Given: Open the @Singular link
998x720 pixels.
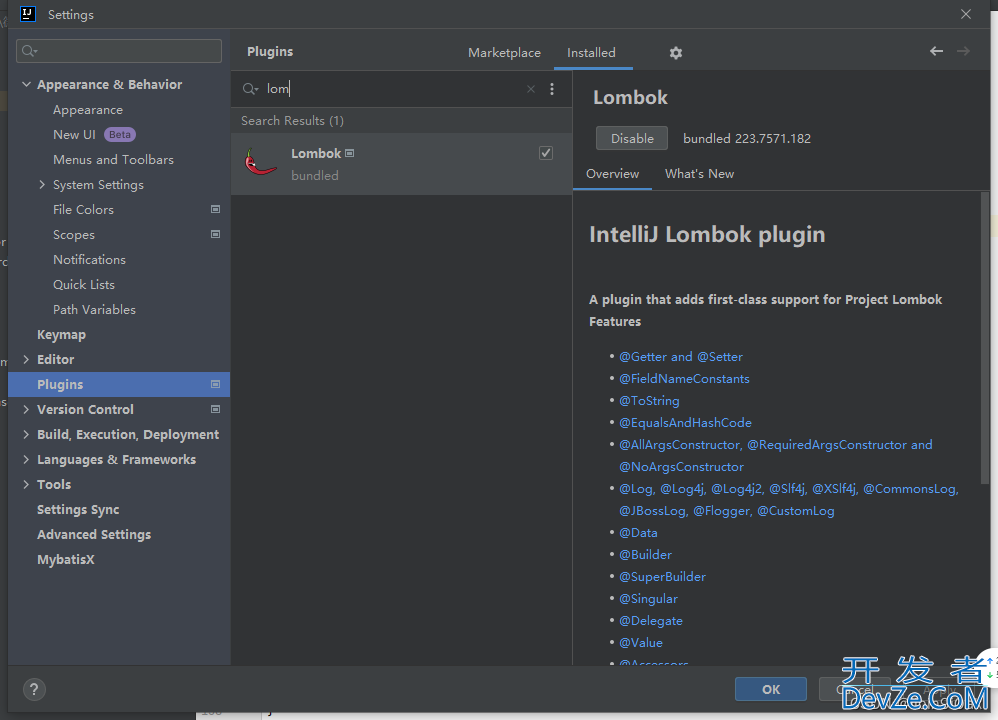Looking at the screenshot, I should pos(648,599).
